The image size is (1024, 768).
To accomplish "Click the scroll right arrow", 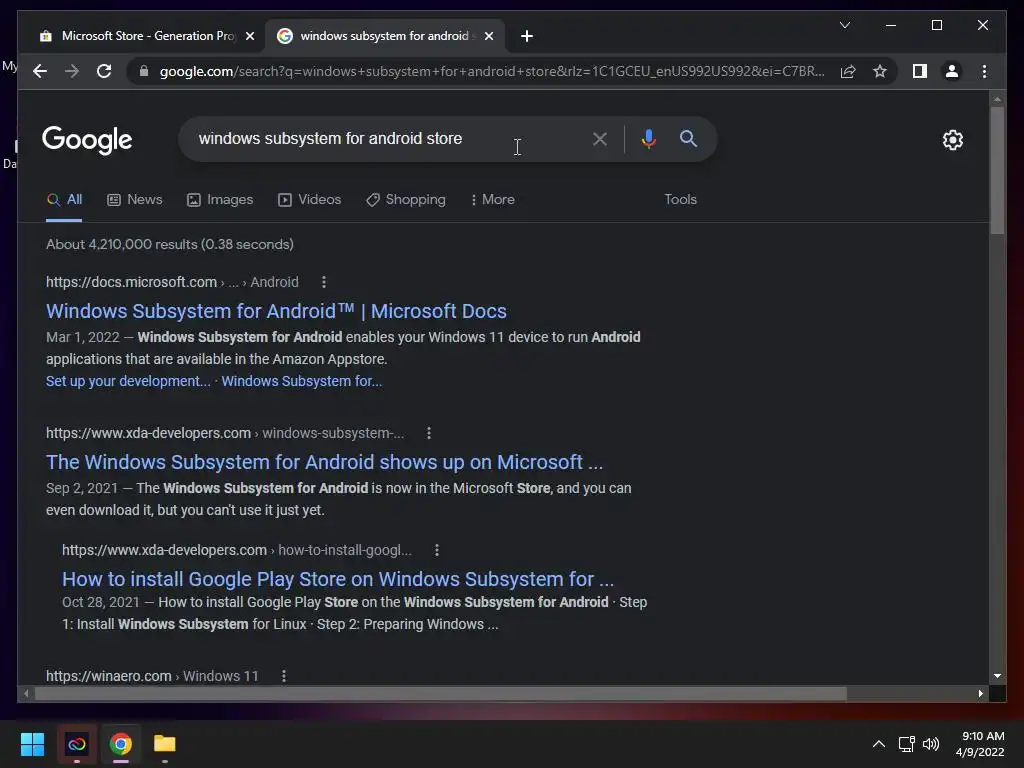I will [980, 694].
